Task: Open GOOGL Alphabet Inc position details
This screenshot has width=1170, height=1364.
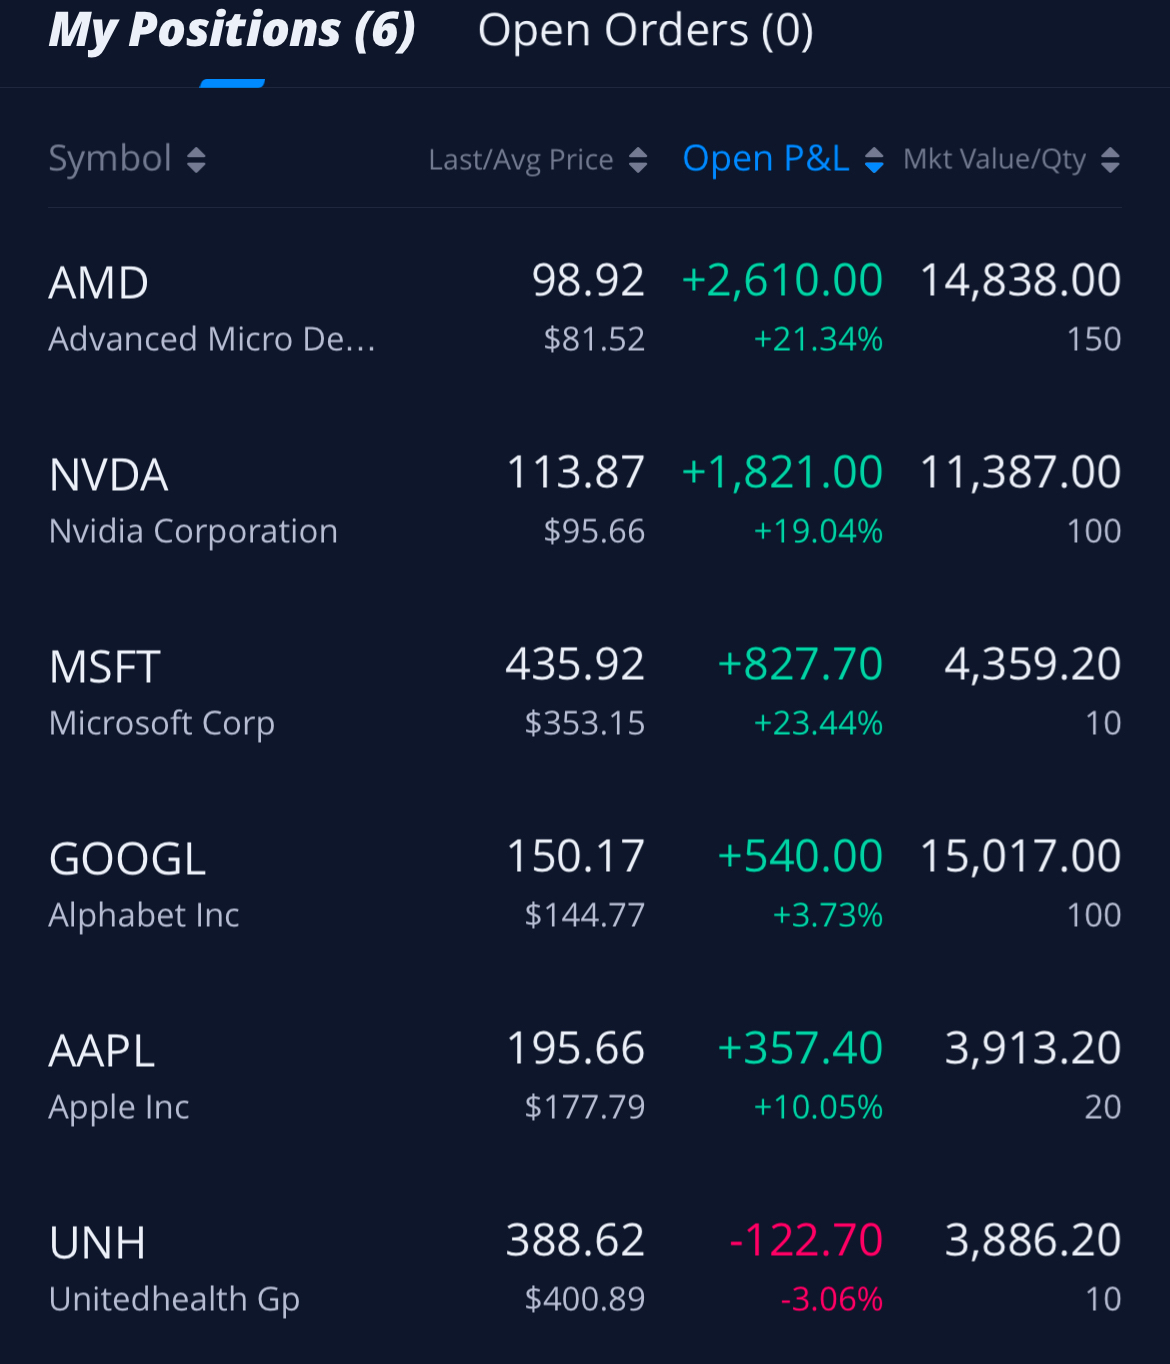Action: point(585,884)
